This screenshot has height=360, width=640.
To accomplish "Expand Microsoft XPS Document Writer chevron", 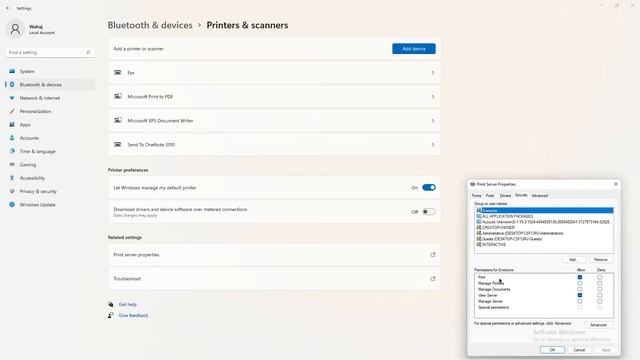I will click(x=433, y=121).
